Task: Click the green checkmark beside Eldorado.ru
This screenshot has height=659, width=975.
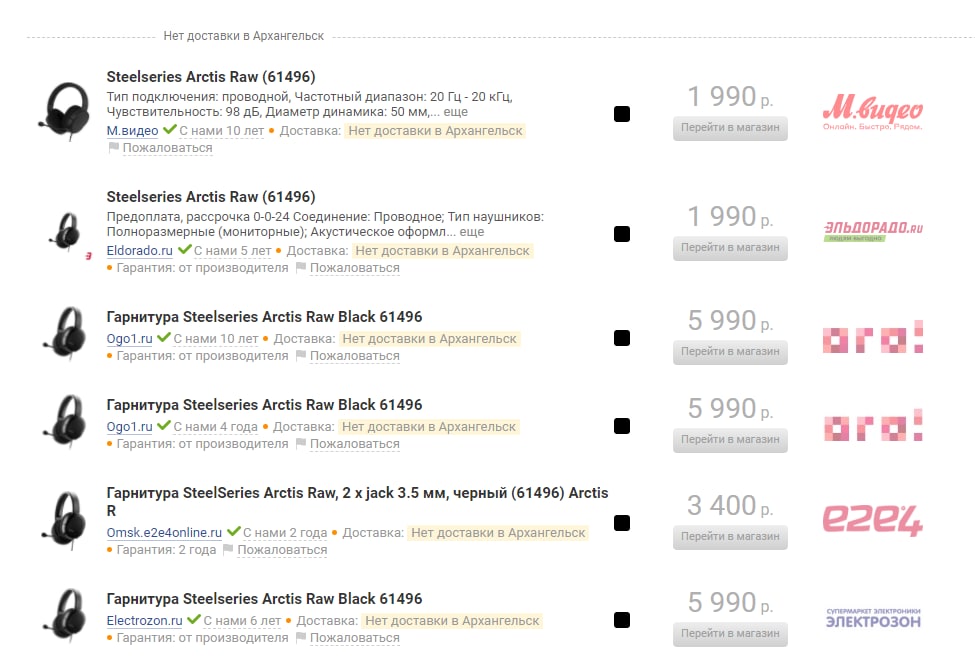Action: click(185, 250)
